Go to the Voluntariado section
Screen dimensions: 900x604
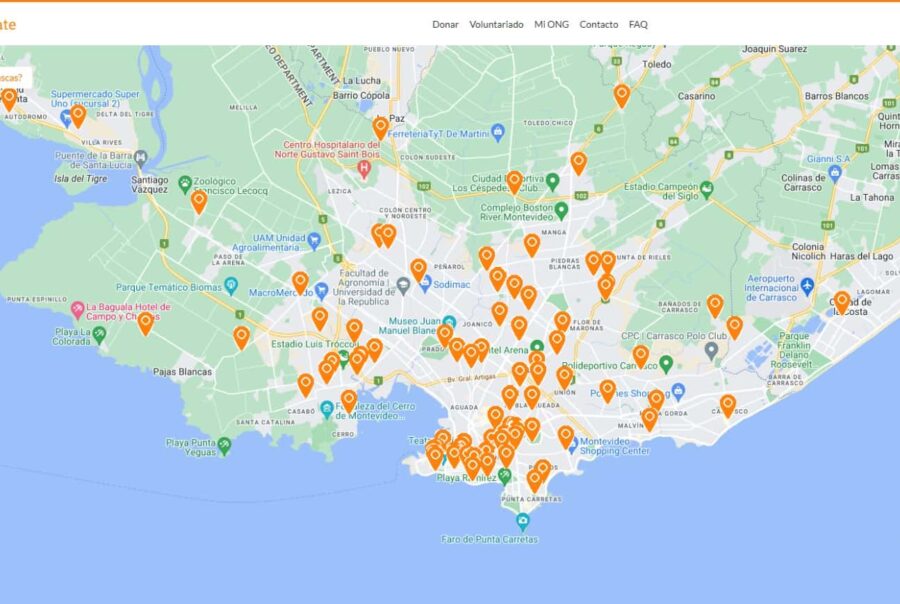point(496,24)
